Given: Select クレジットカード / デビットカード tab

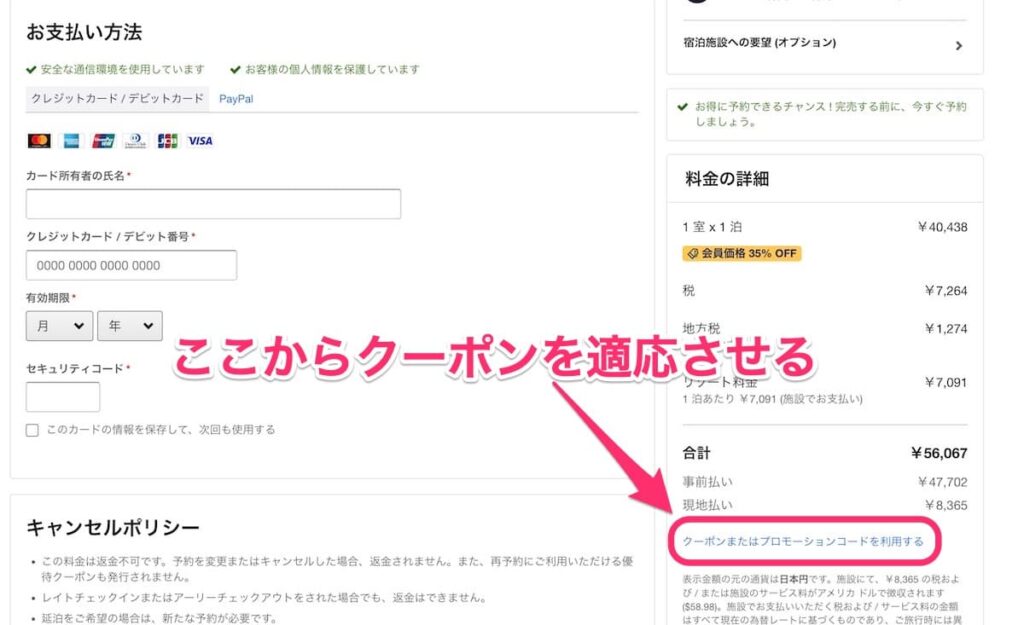Looking at the screenshot, I should click(x=117, y=99).
